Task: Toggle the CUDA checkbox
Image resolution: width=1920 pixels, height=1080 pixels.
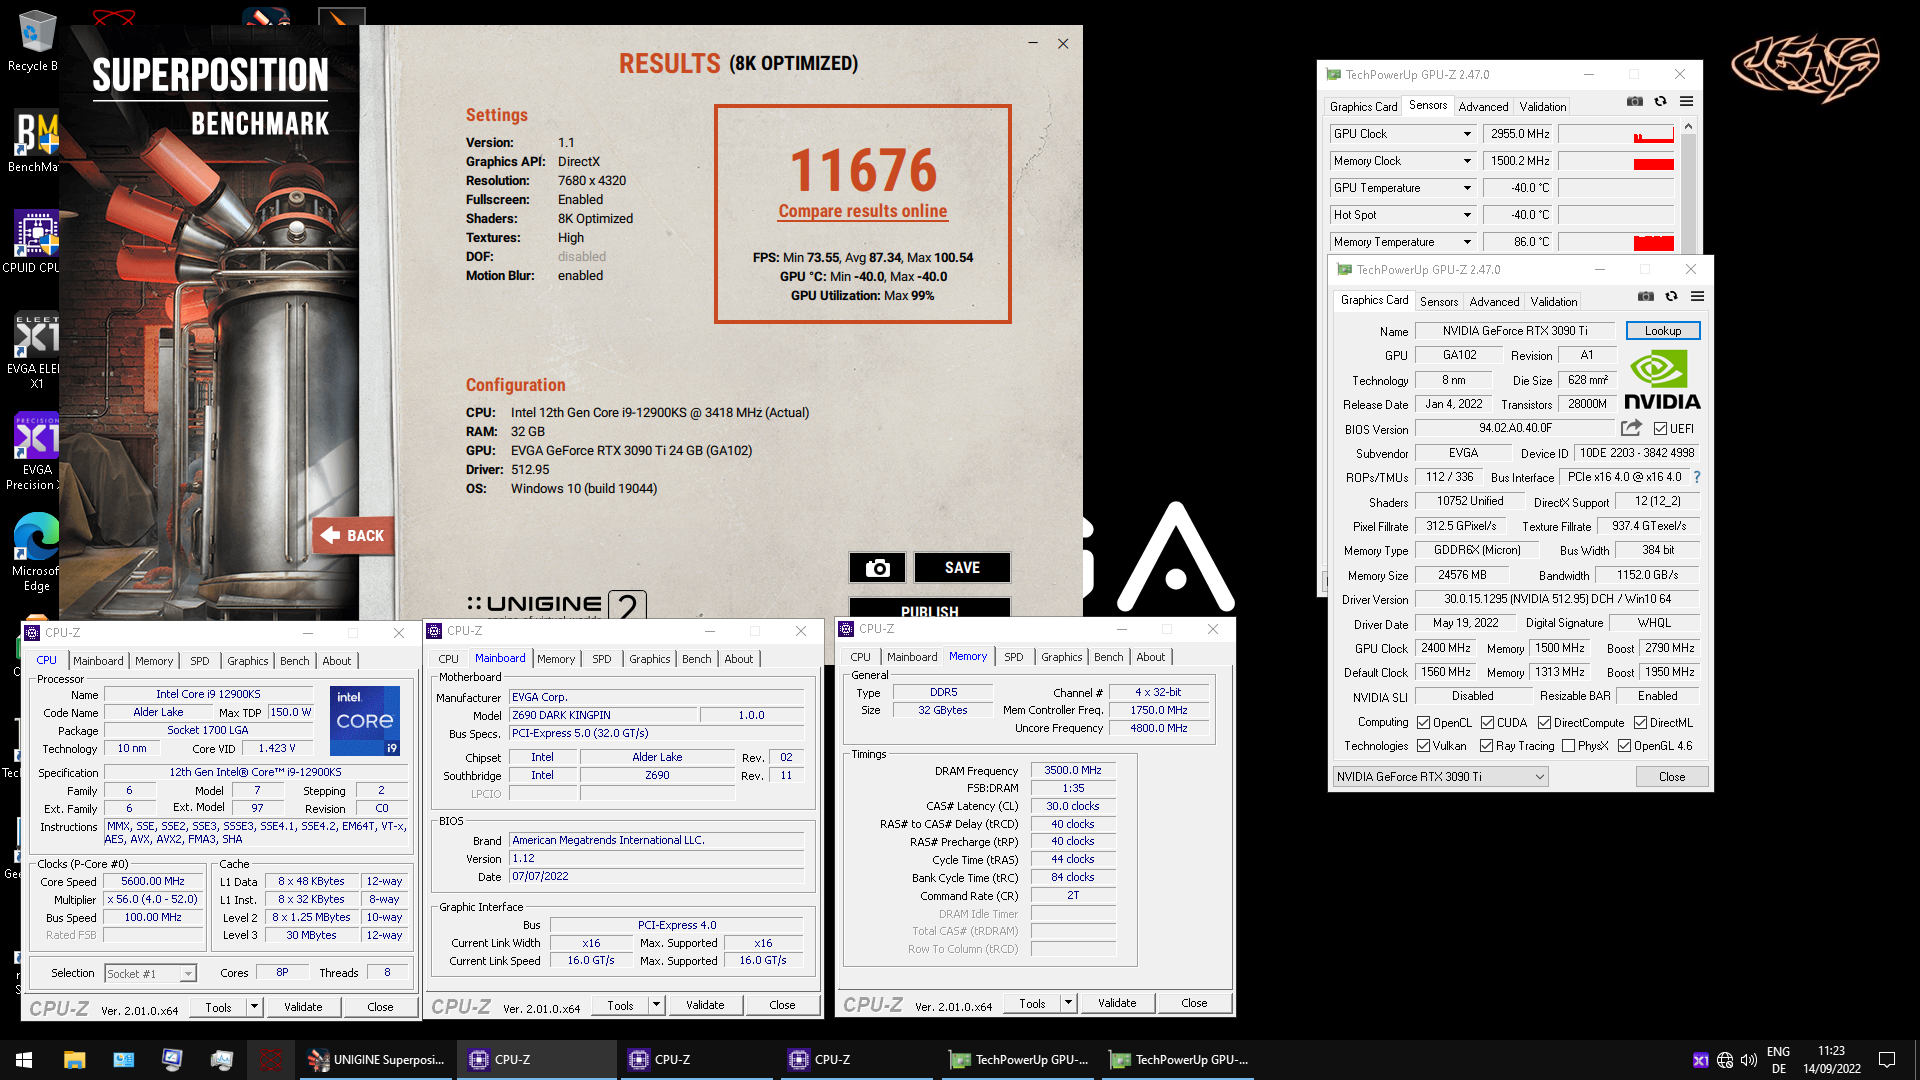Action: (1487, 723)
